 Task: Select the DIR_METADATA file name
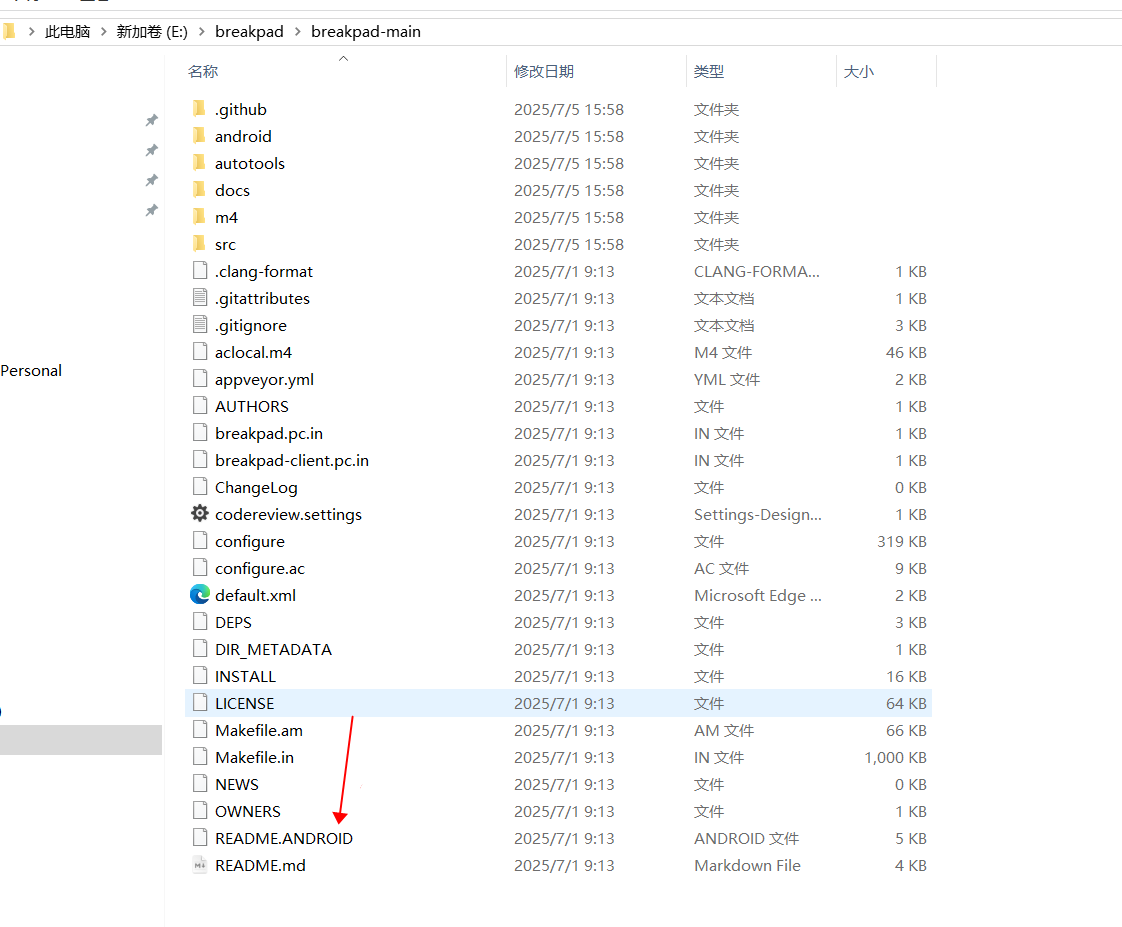(x=273, y=649)
